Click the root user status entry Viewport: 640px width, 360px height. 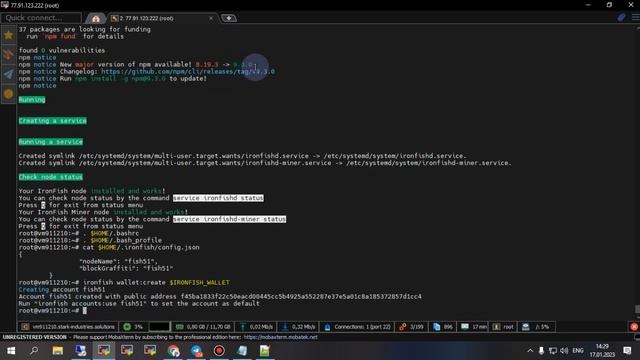[504, 327]
